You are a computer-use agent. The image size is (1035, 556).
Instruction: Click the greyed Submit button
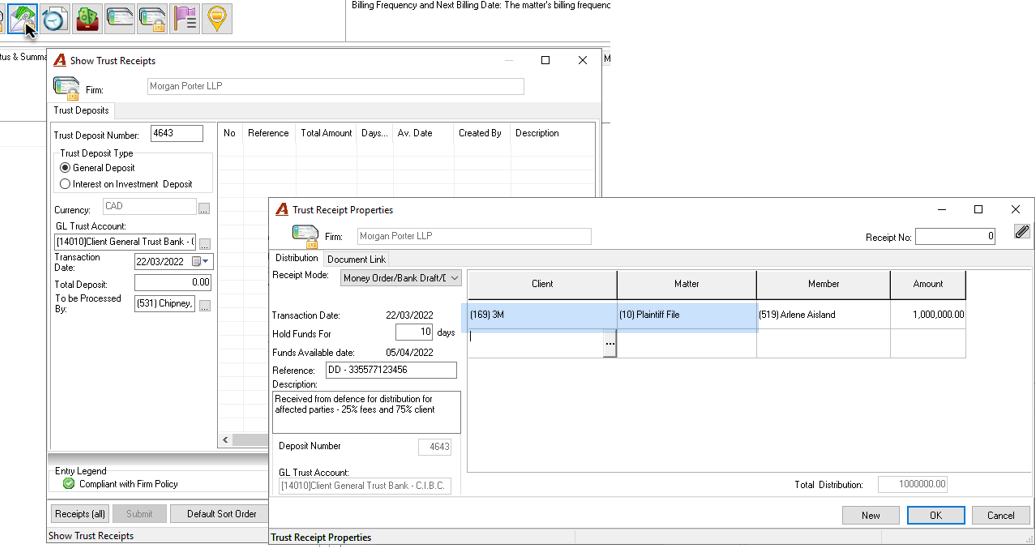coord(139,514)
